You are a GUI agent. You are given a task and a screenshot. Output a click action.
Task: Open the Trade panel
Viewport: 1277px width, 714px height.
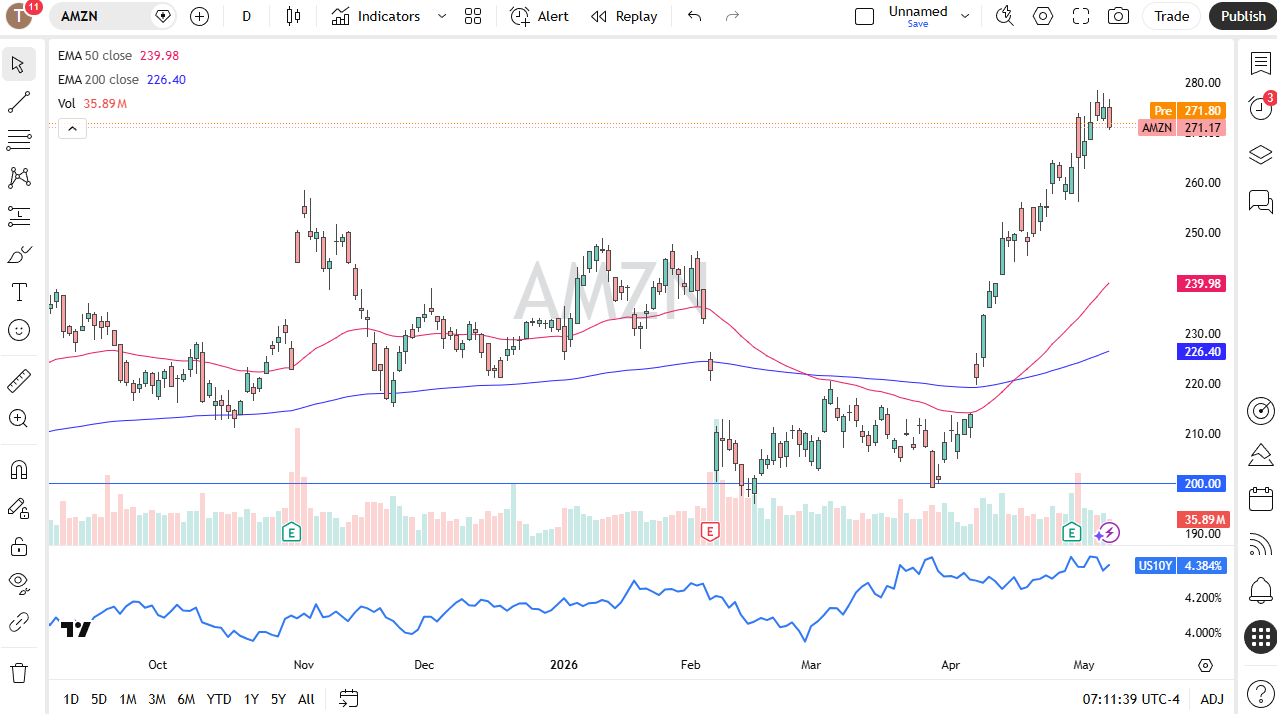[x=1172, y=16]
